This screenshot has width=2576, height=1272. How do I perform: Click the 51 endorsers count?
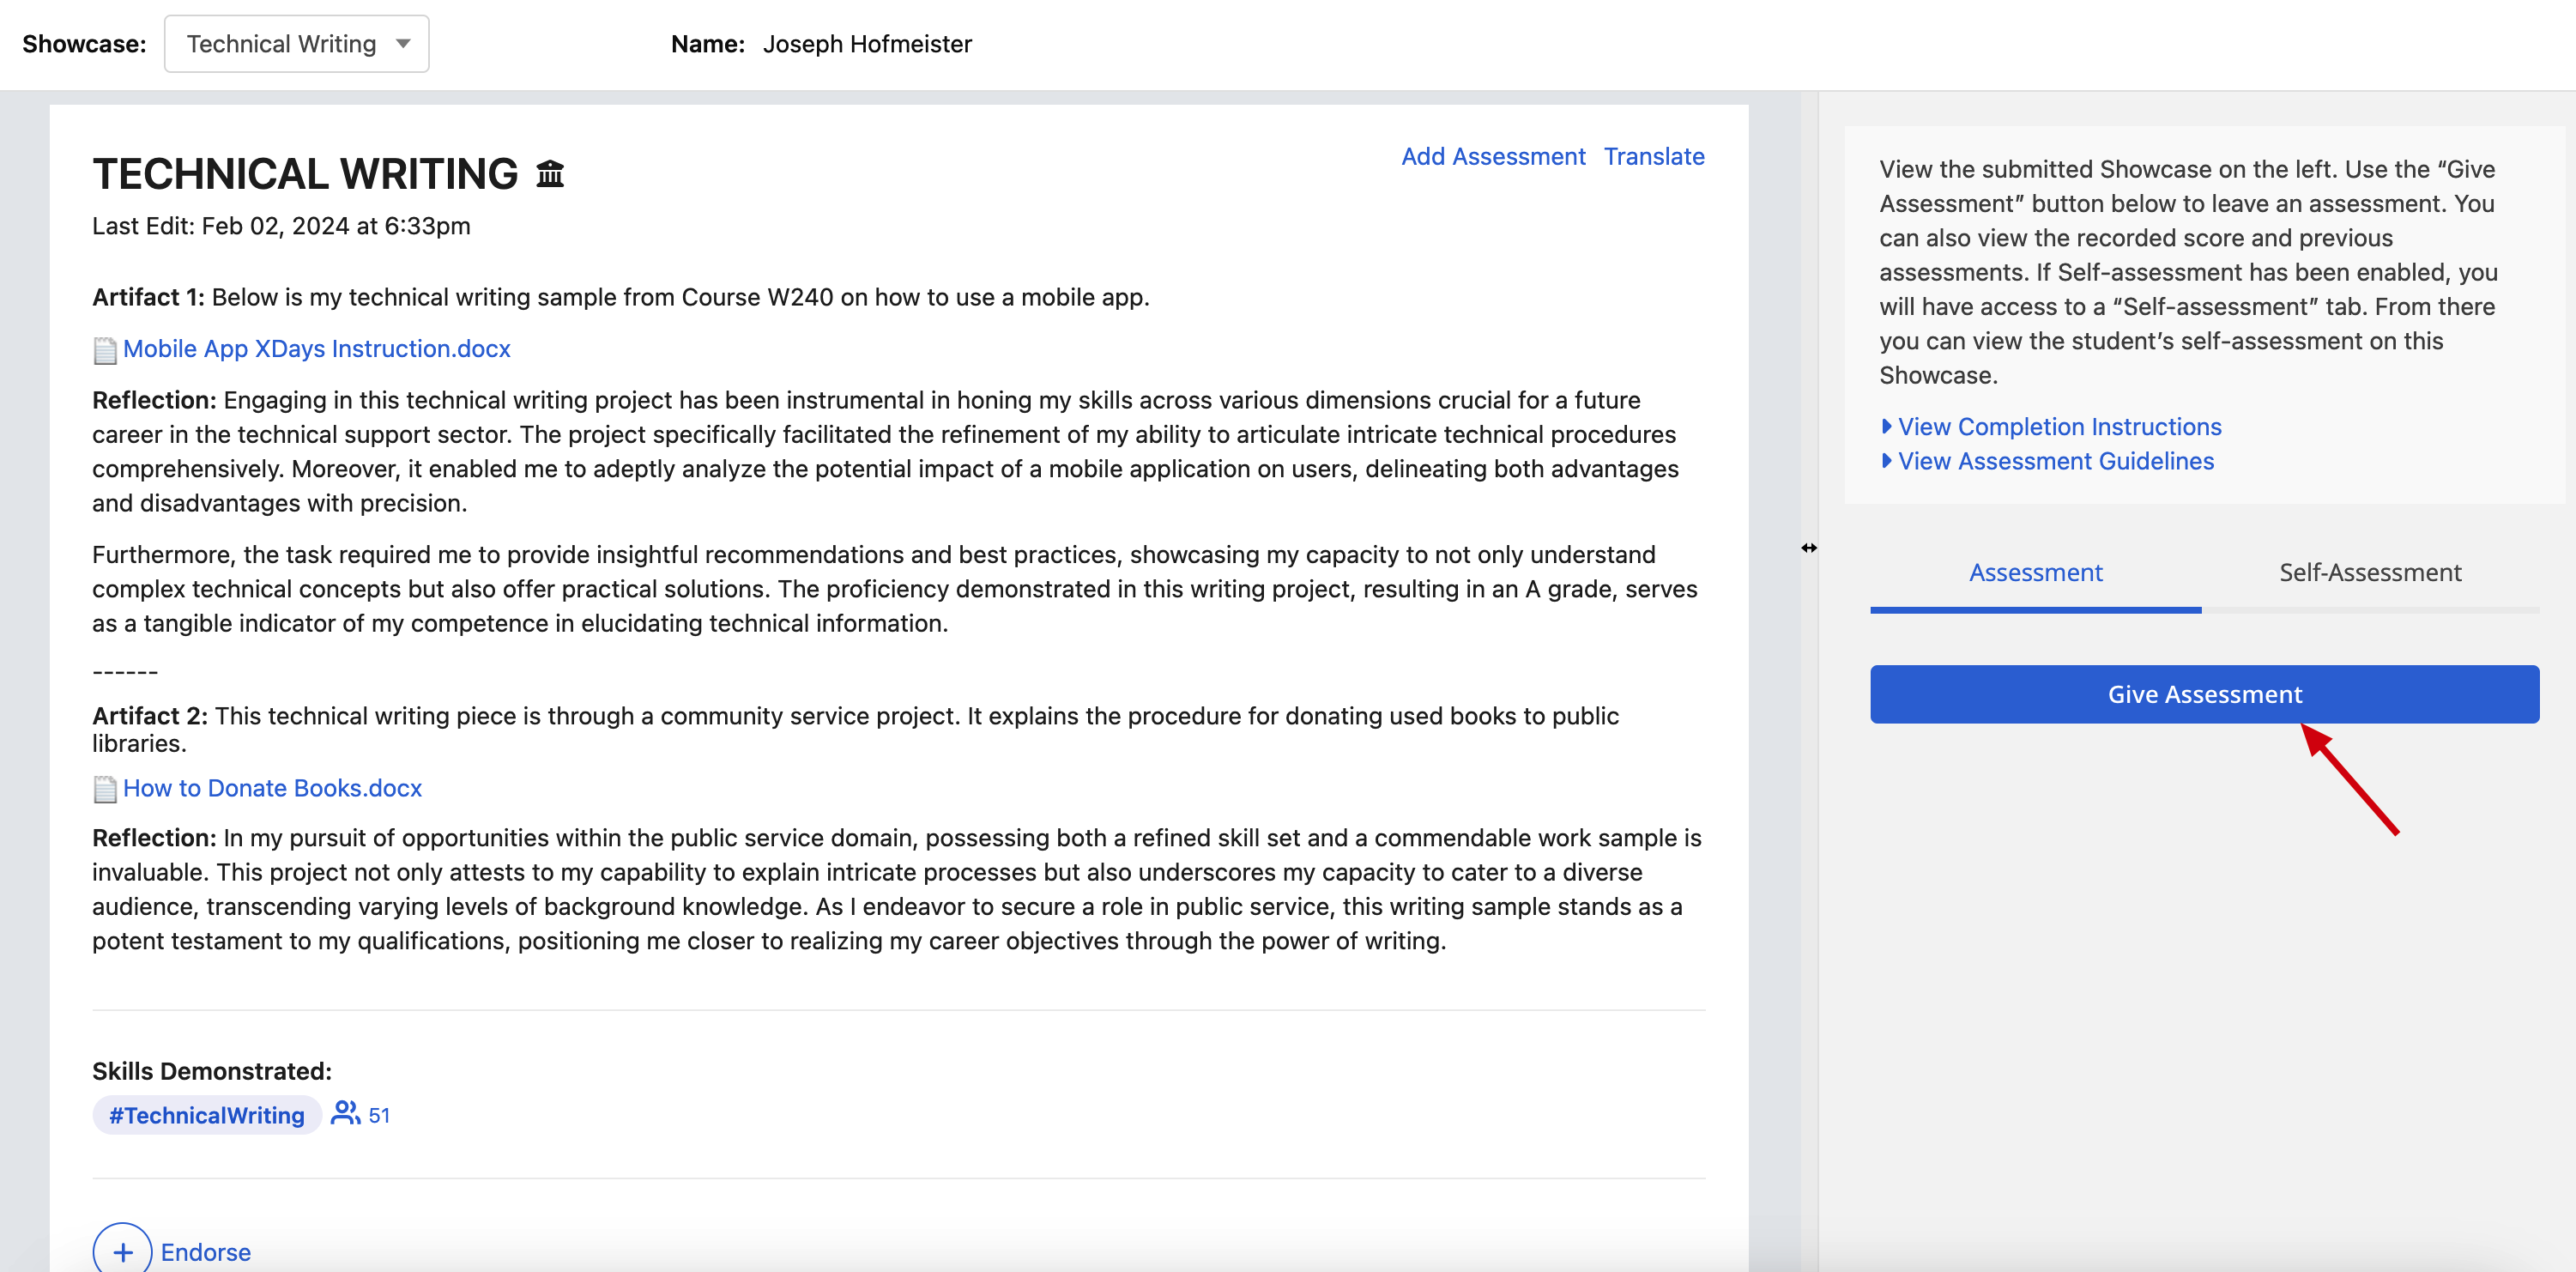379,1115
